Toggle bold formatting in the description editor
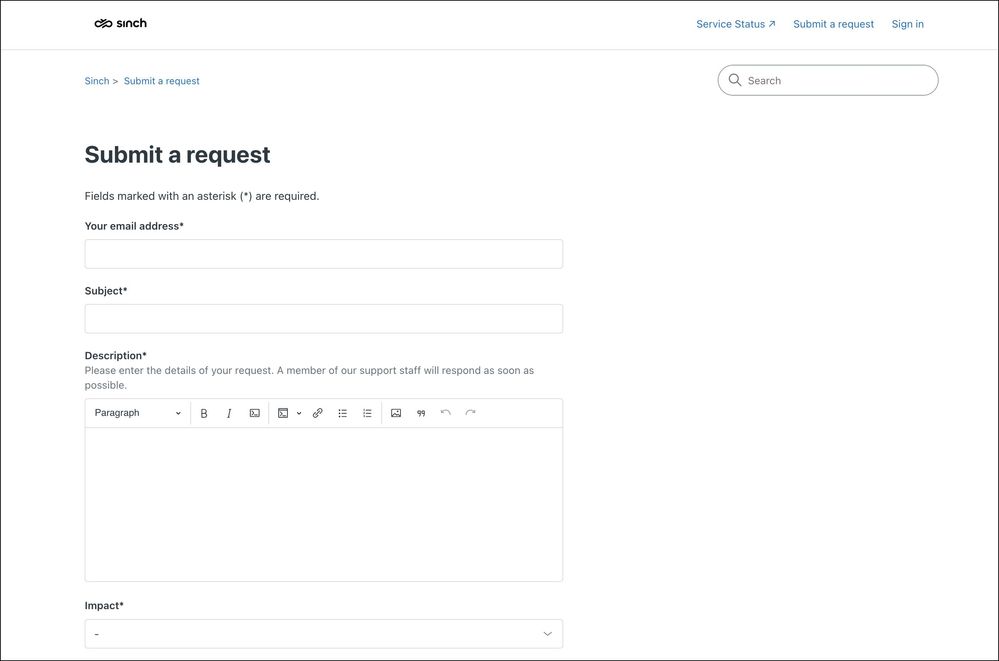999x661 pixels. point(204,413)
